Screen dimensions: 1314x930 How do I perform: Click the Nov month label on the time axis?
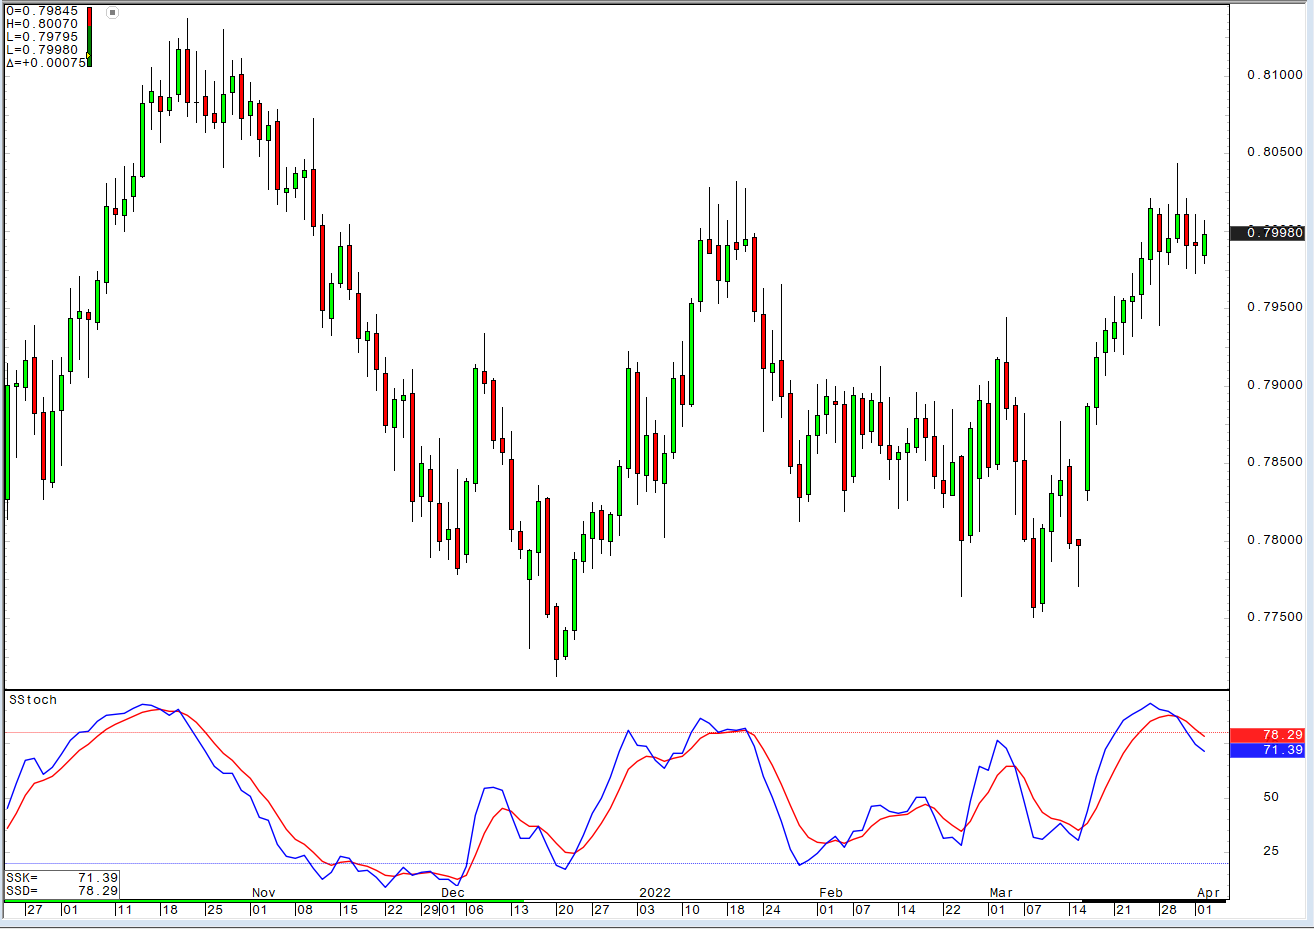click(x=263, y=893)
